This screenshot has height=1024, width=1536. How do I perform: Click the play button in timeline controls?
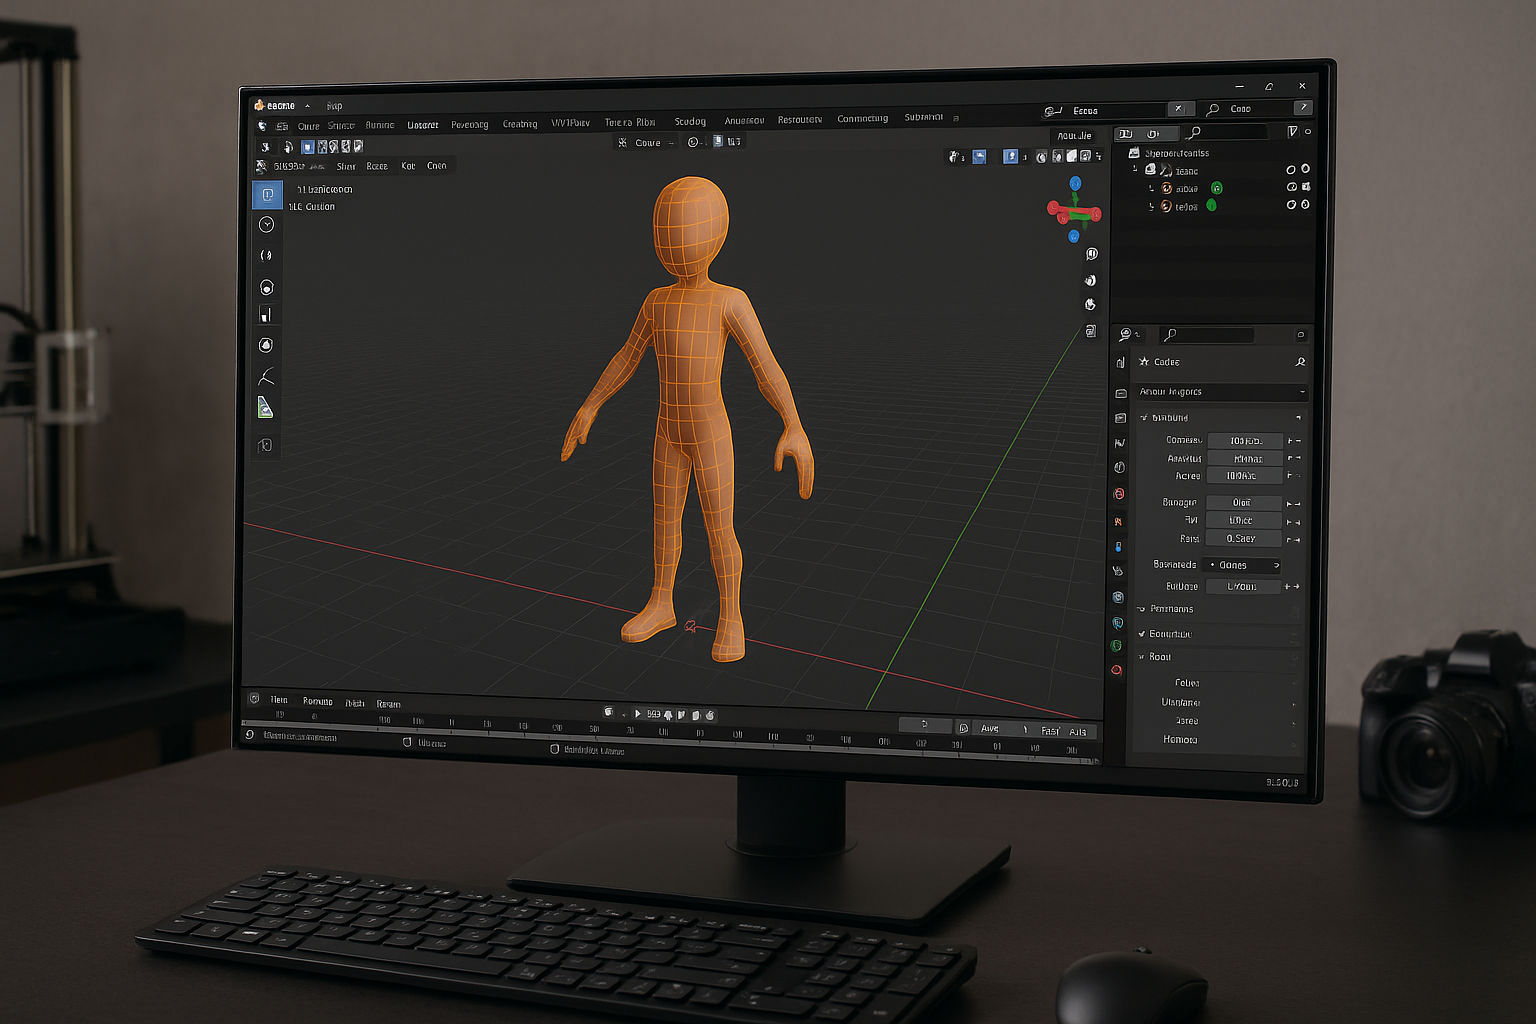click(638, 714)
